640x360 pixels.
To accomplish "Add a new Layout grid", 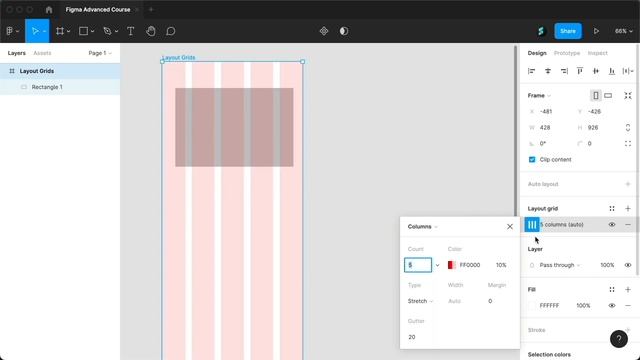I will [628, 209].
